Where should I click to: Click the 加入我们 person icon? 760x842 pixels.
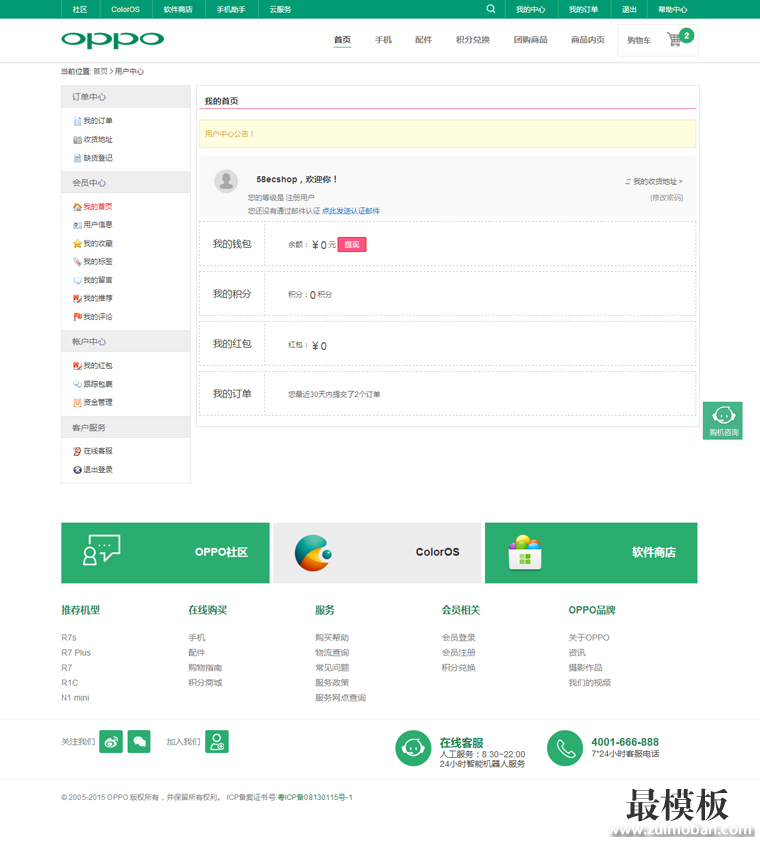tap(217, 742)
